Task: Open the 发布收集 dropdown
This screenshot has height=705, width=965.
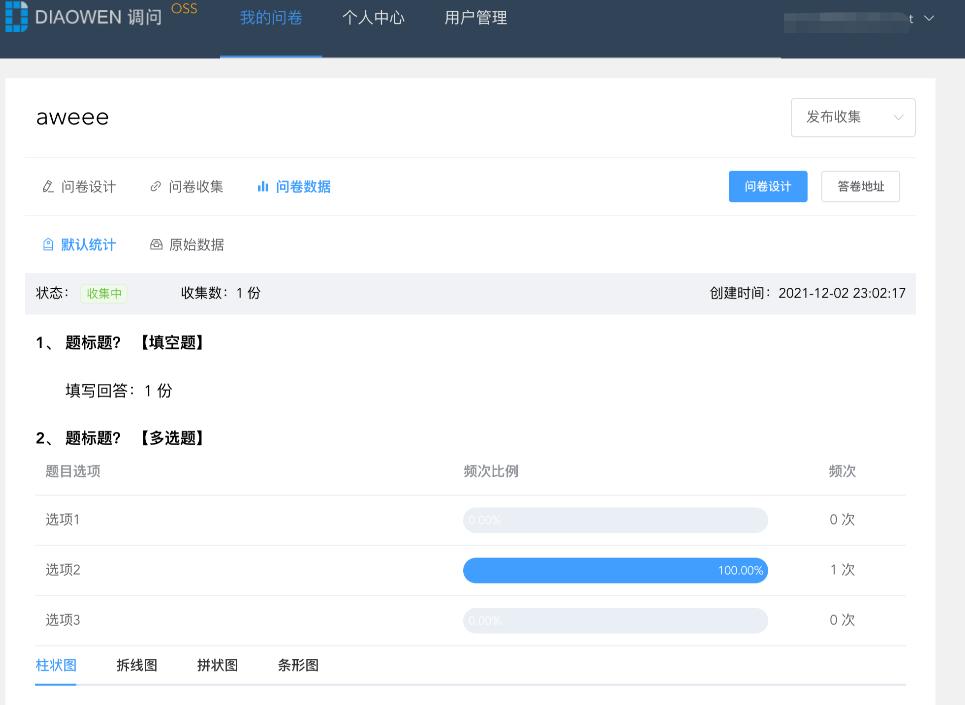Action: point(852,117)
